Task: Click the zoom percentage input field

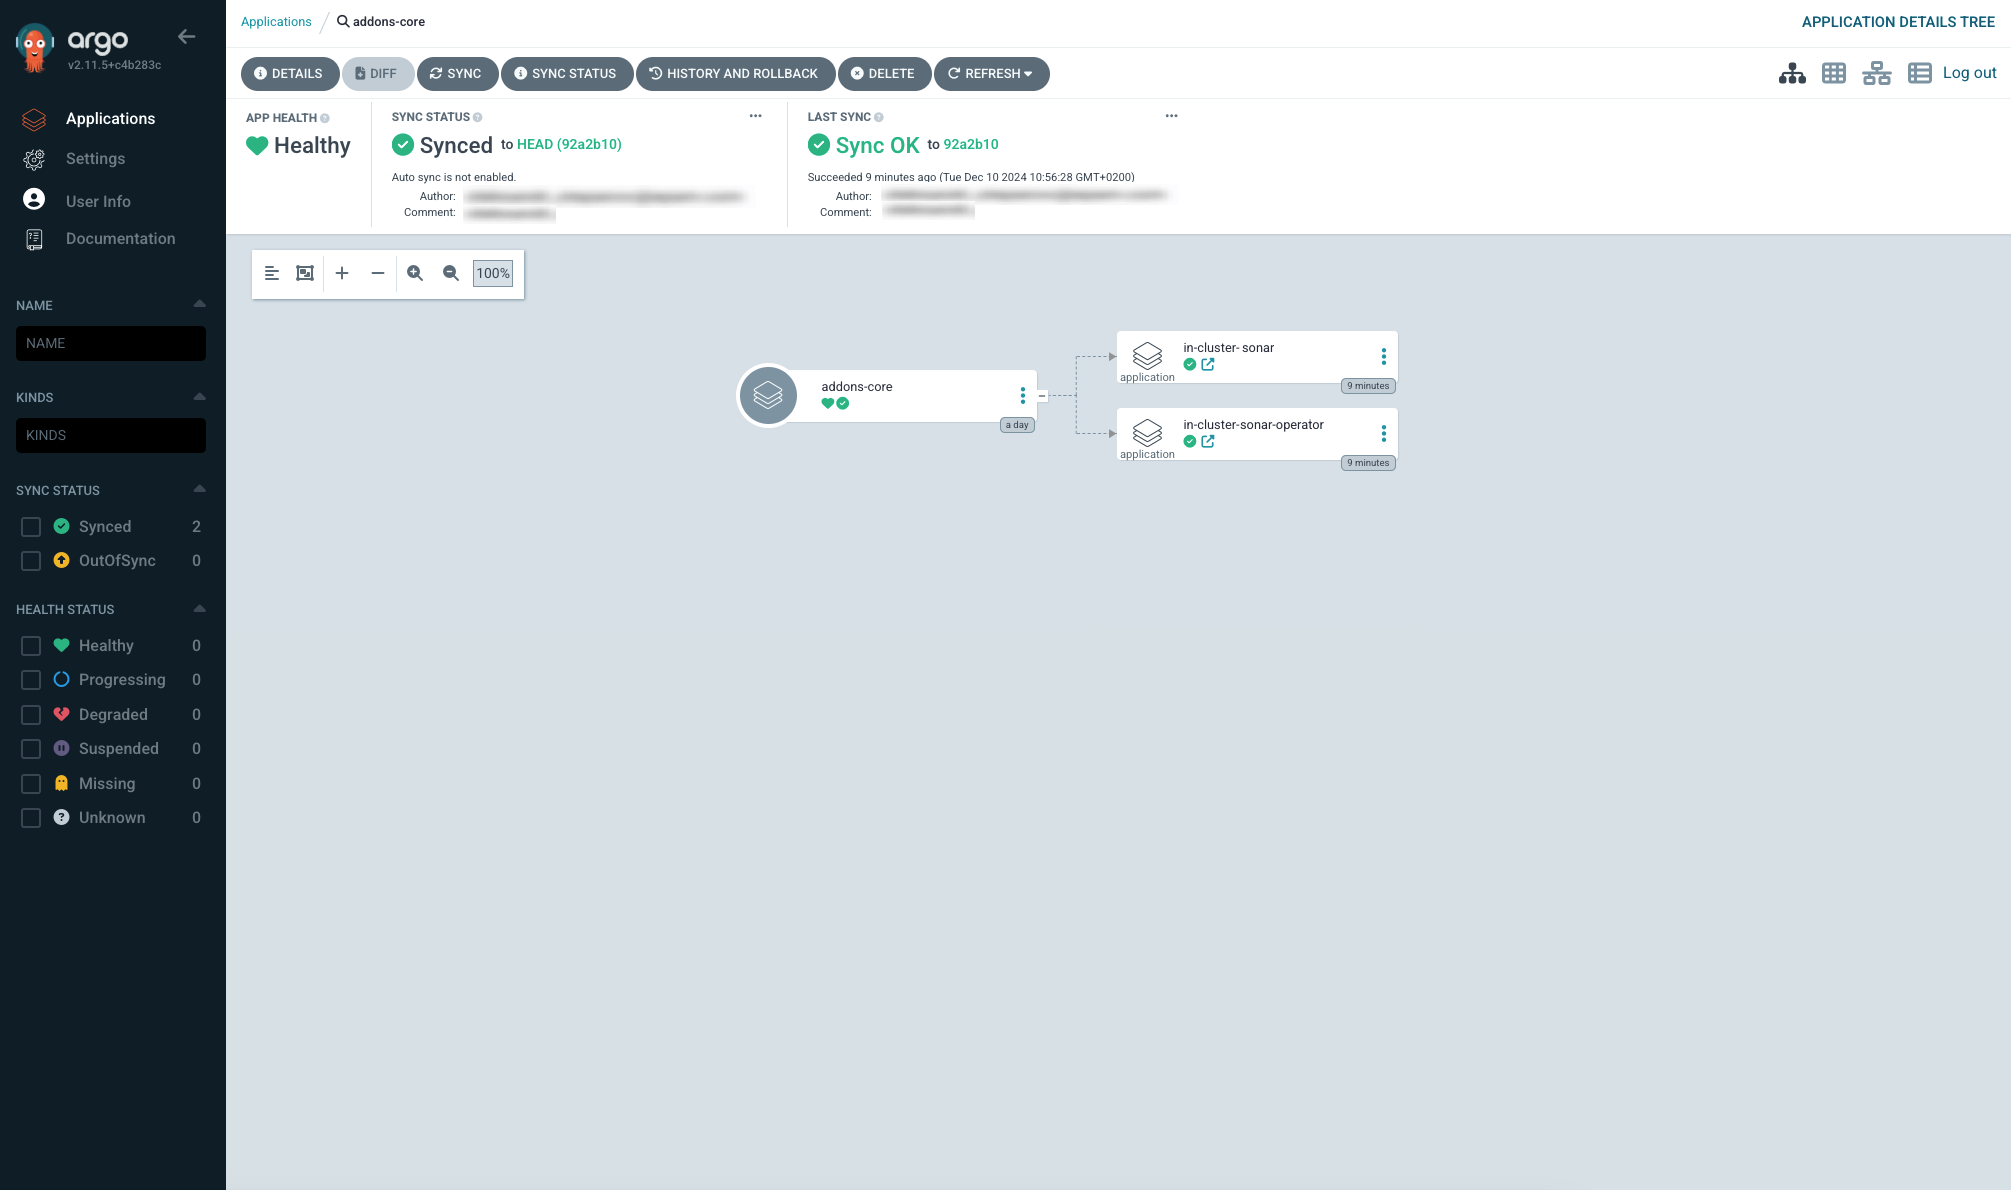Action: point(493,272)
